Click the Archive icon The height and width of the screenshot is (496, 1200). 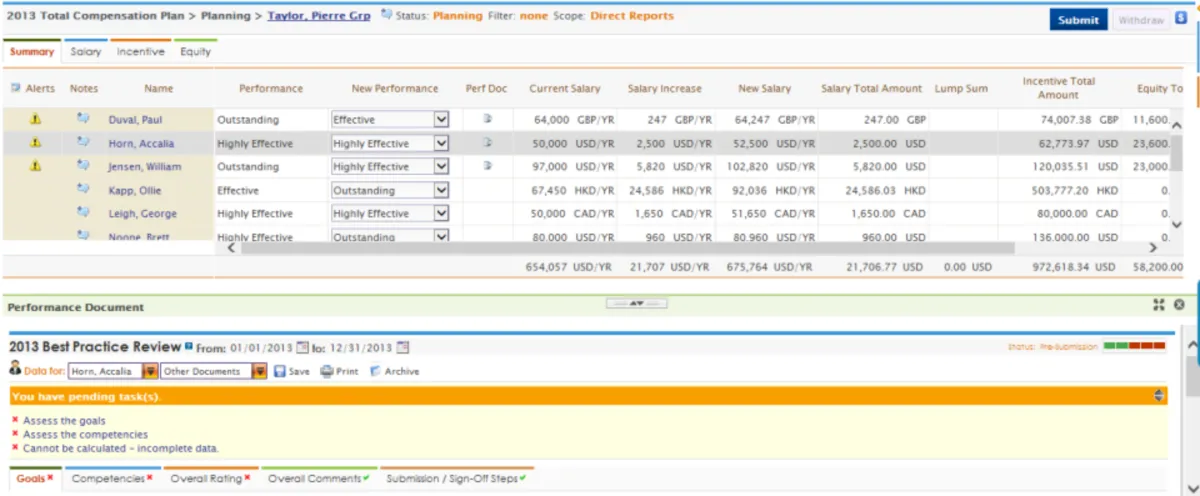click(375, 371)
